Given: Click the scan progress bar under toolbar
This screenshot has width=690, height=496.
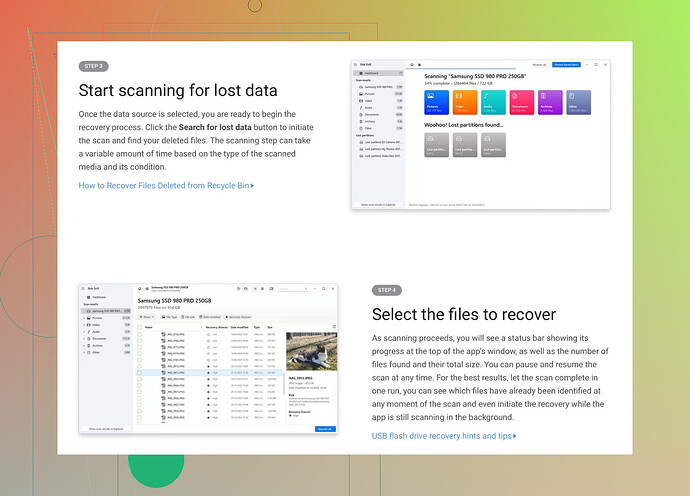Looking at the screenshot, I should coord(461,69).
